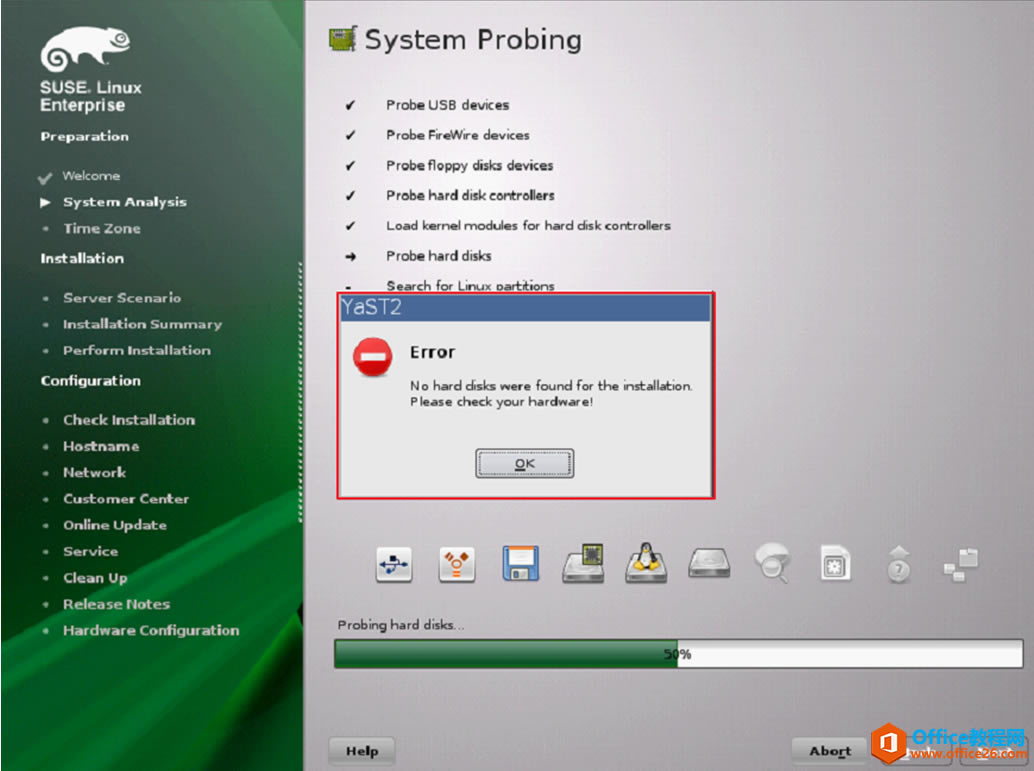Click the 'No hard disks were found' message
Image resolution: width=1034 pixels, height=771 pixels.
[551, 394]
